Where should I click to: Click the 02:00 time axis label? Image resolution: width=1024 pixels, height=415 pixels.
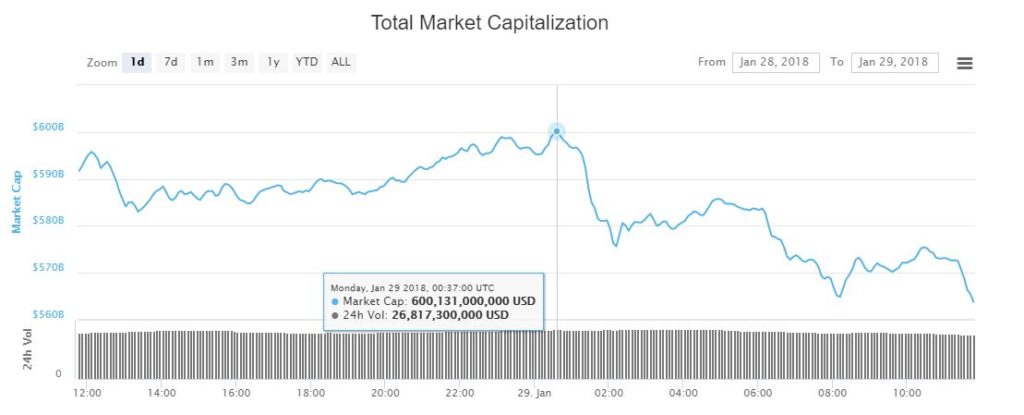point(609,393)
